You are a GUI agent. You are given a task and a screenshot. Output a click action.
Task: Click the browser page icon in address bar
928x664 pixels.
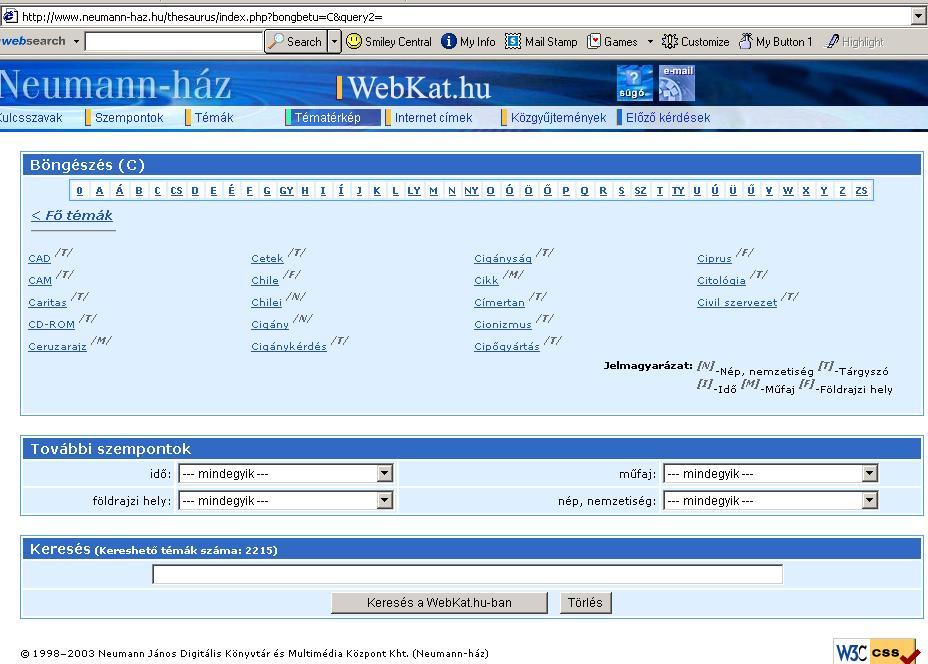[10, 17]
